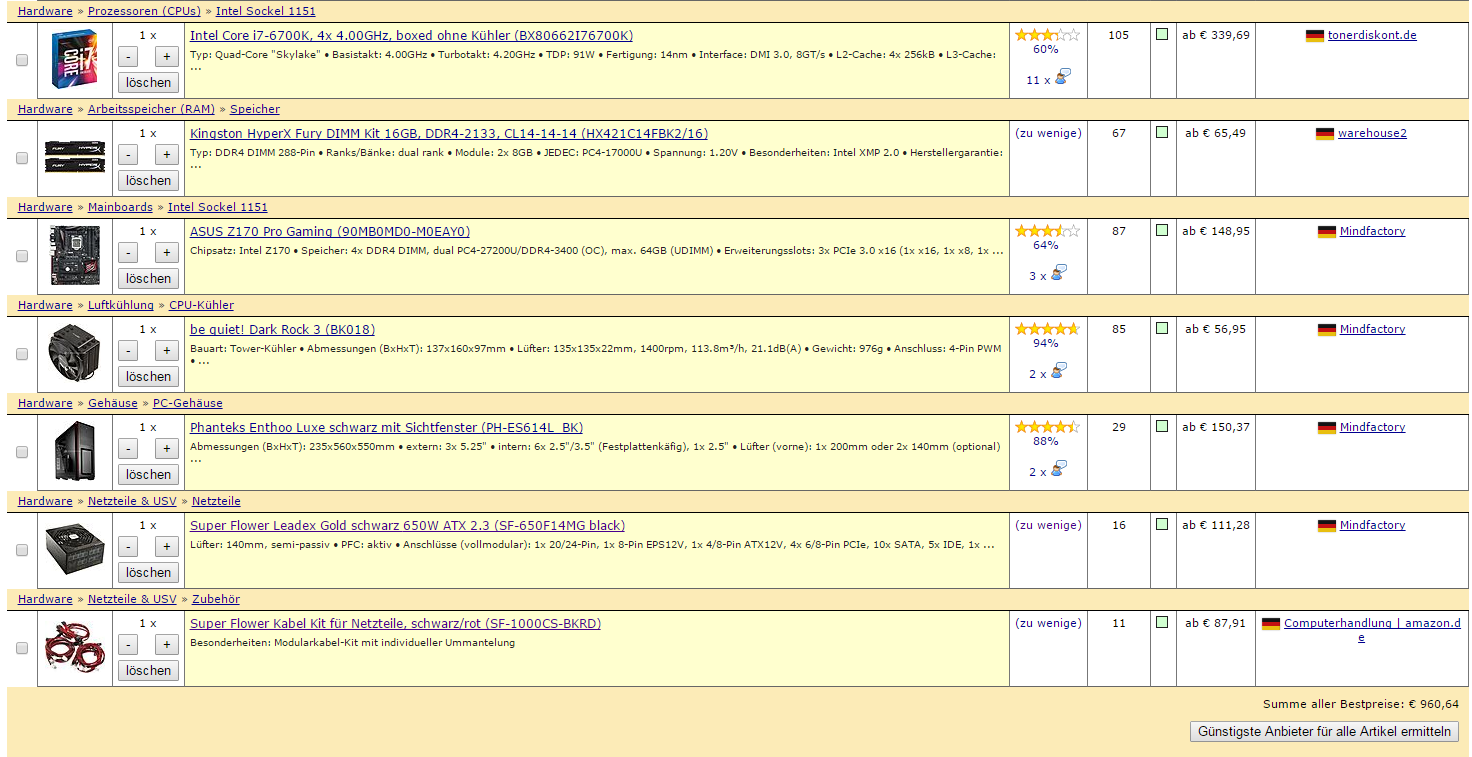
Task: Open Super Flower Kabel Kit thumbnail
Action: click(74, 648)
